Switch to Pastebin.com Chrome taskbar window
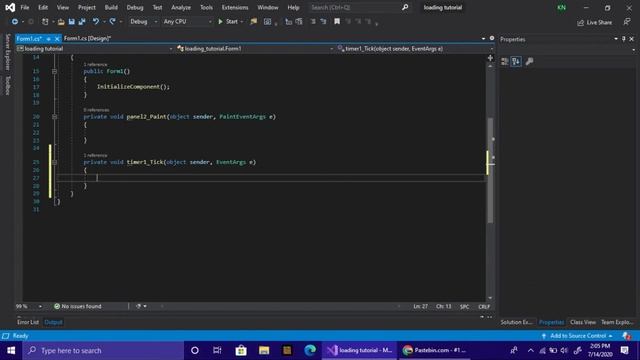 pos(433,350)
